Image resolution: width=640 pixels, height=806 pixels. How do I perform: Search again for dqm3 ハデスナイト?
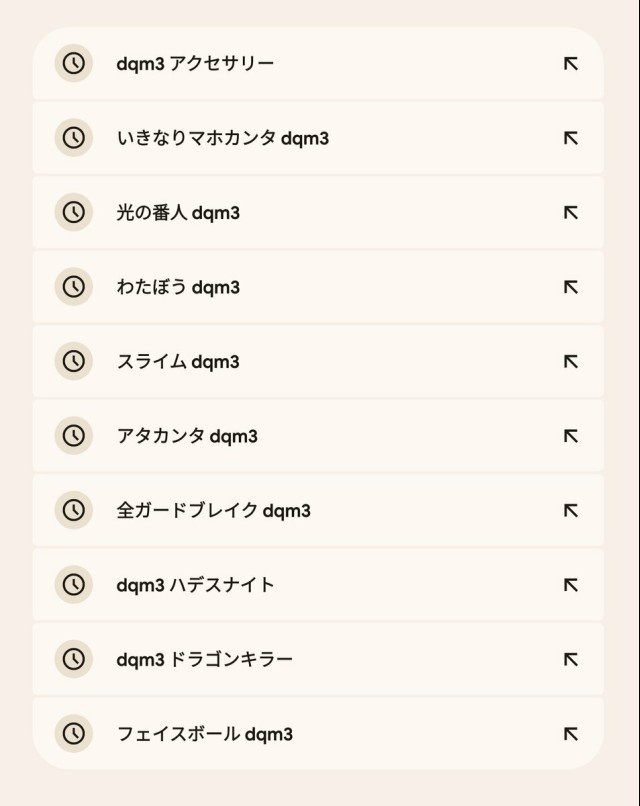coord(318,584)
